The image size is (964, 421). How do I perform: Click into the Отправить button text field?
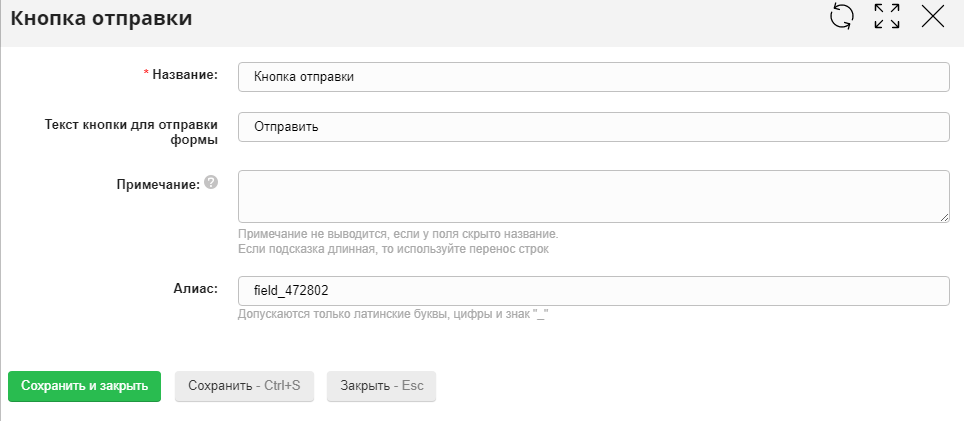[x=593, y=127]
